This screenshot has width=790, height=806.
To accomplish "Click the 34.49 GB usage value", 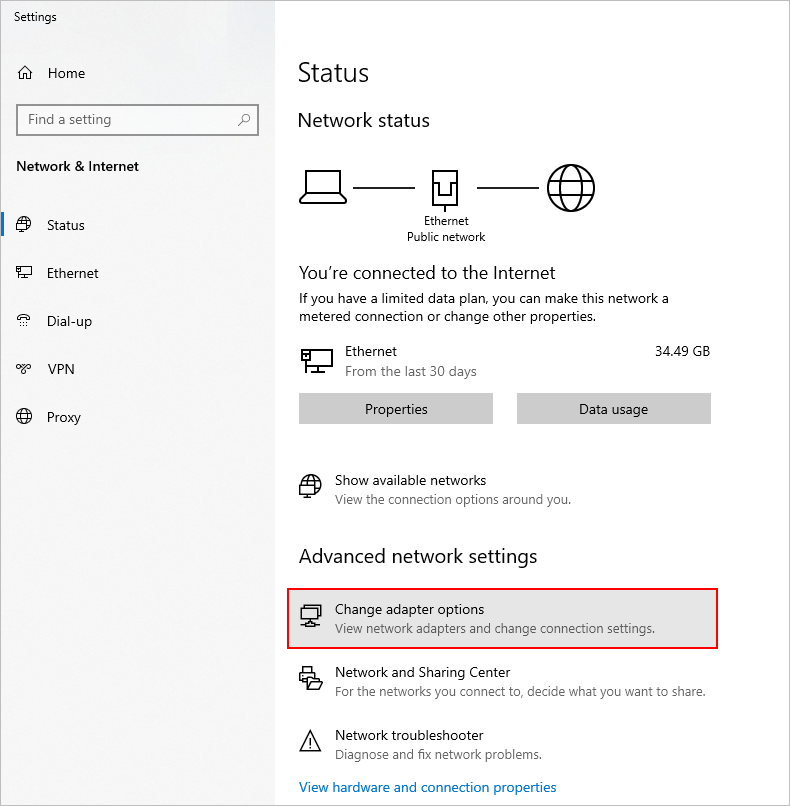I will click(x=682, y=351).
